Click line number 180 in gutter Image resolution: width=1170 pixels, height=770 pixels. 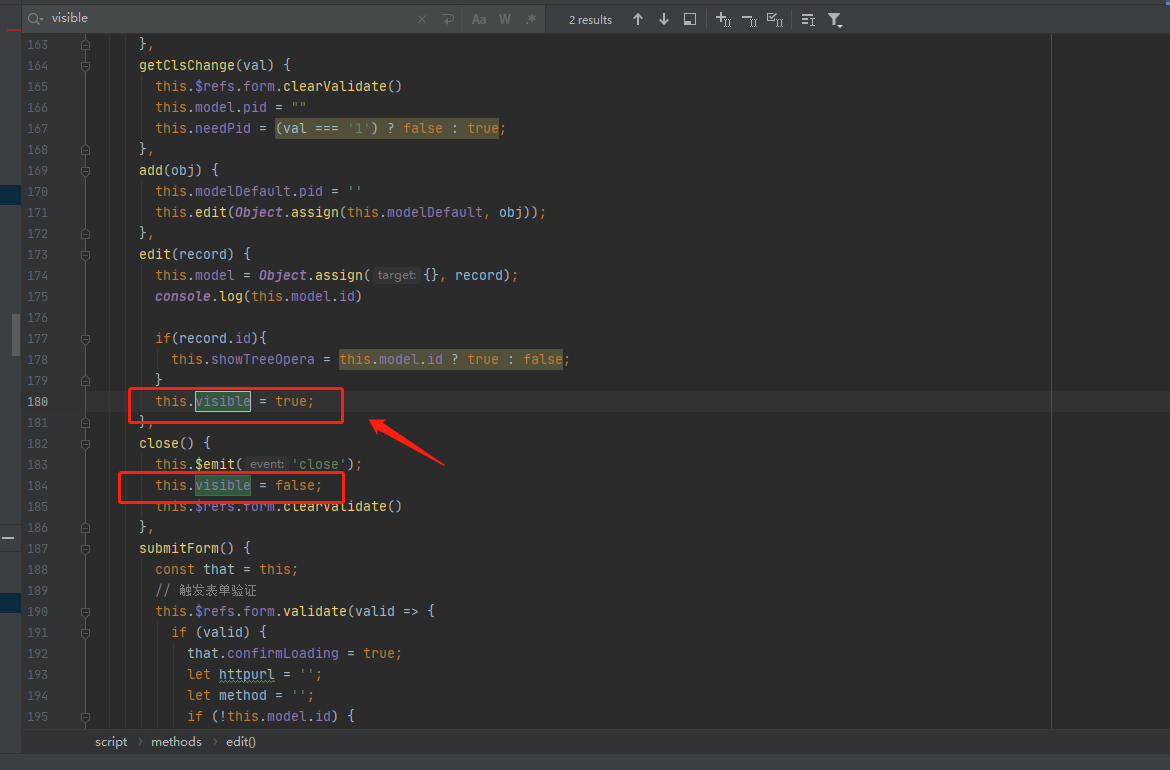[x=37, y=401]
